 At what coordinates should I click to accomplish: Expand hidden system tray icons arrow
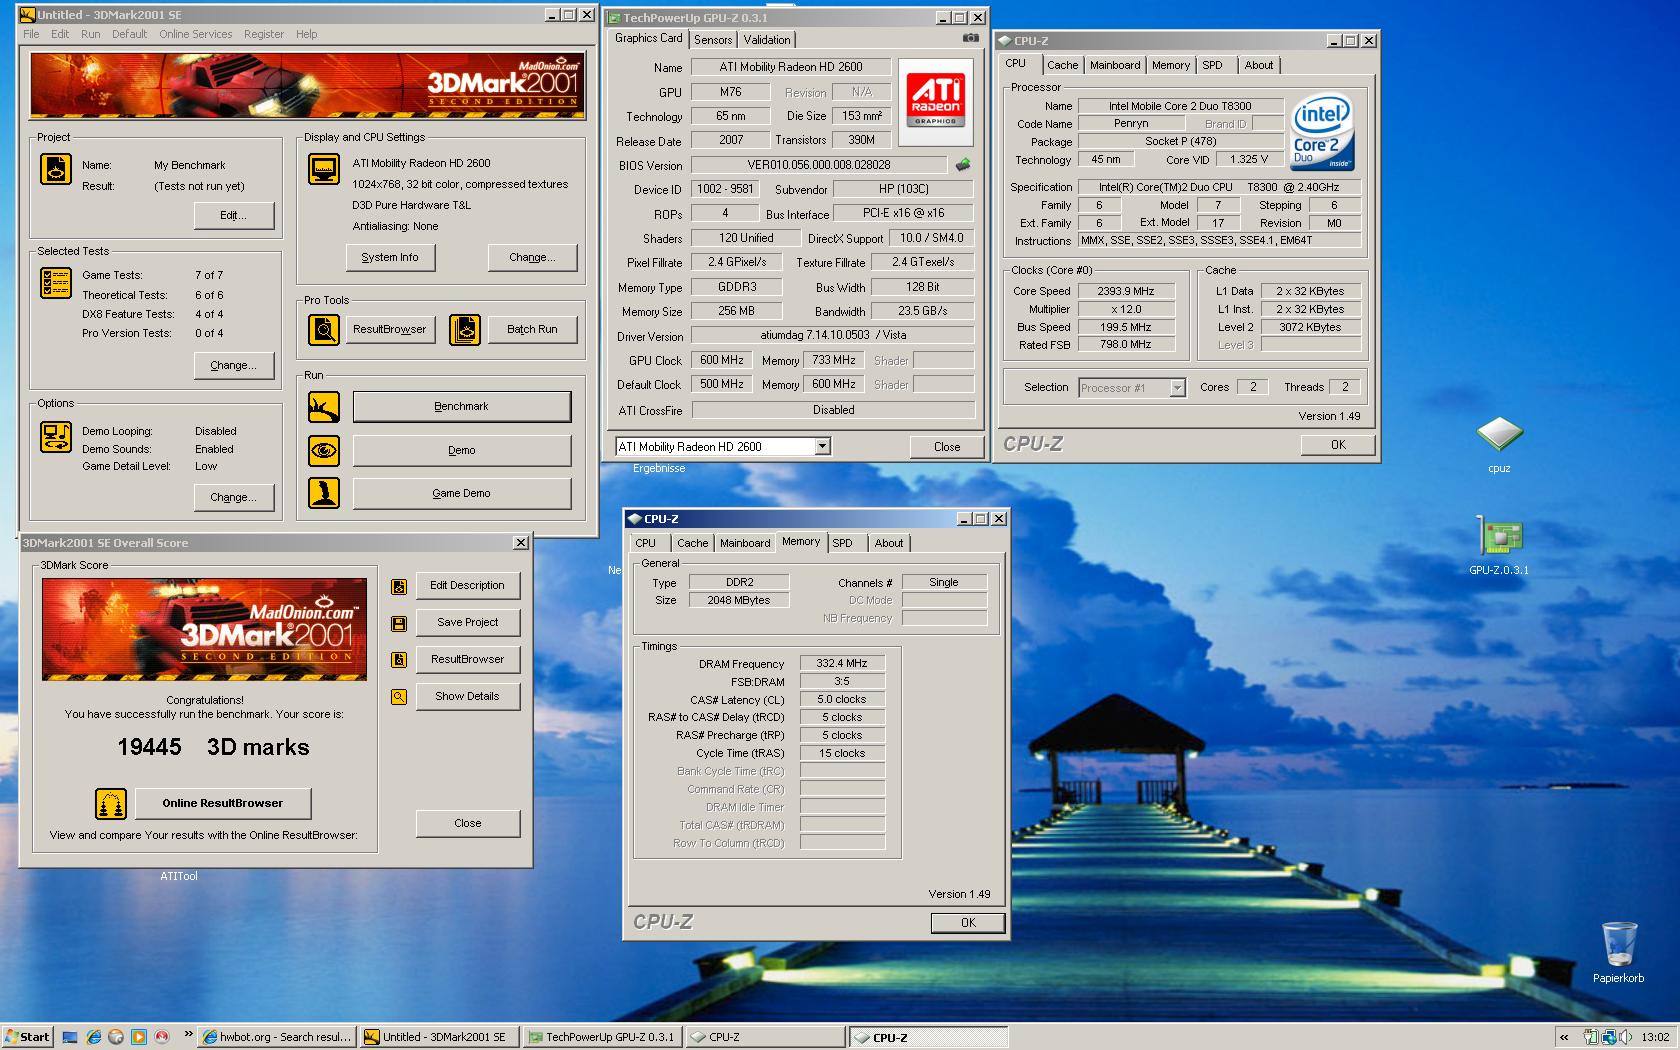pos(1564,1037)
